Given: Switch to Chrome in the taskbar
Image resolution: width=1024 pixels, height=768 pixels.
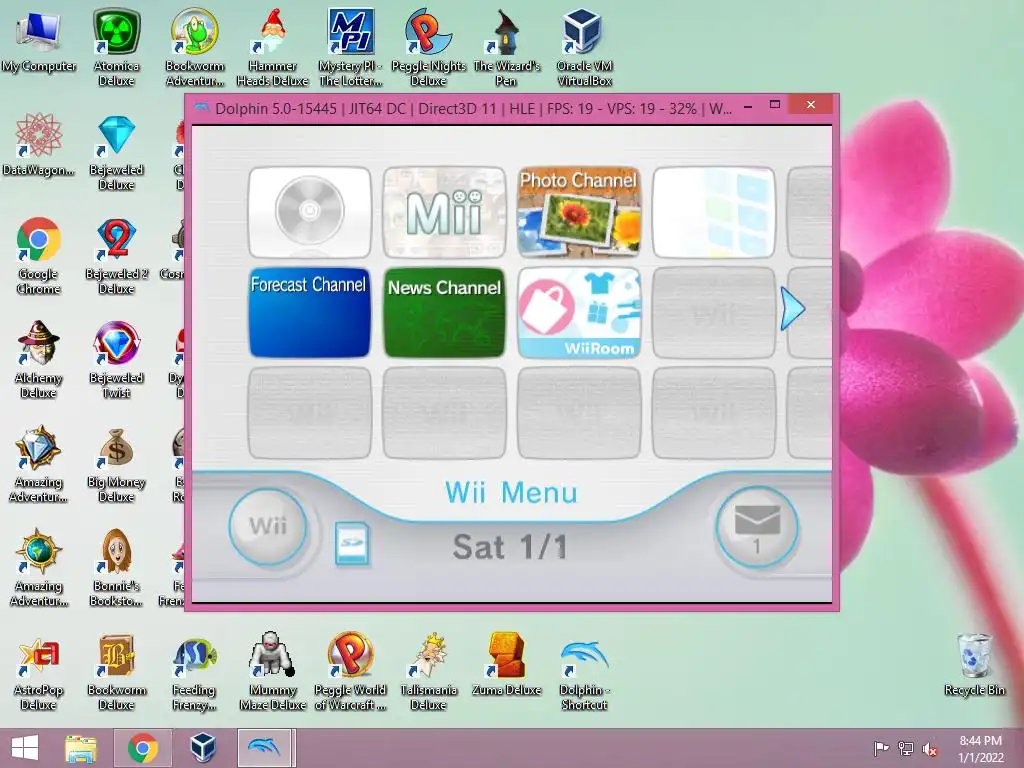Looking at the screenshot, I should [x=142, y=748].
